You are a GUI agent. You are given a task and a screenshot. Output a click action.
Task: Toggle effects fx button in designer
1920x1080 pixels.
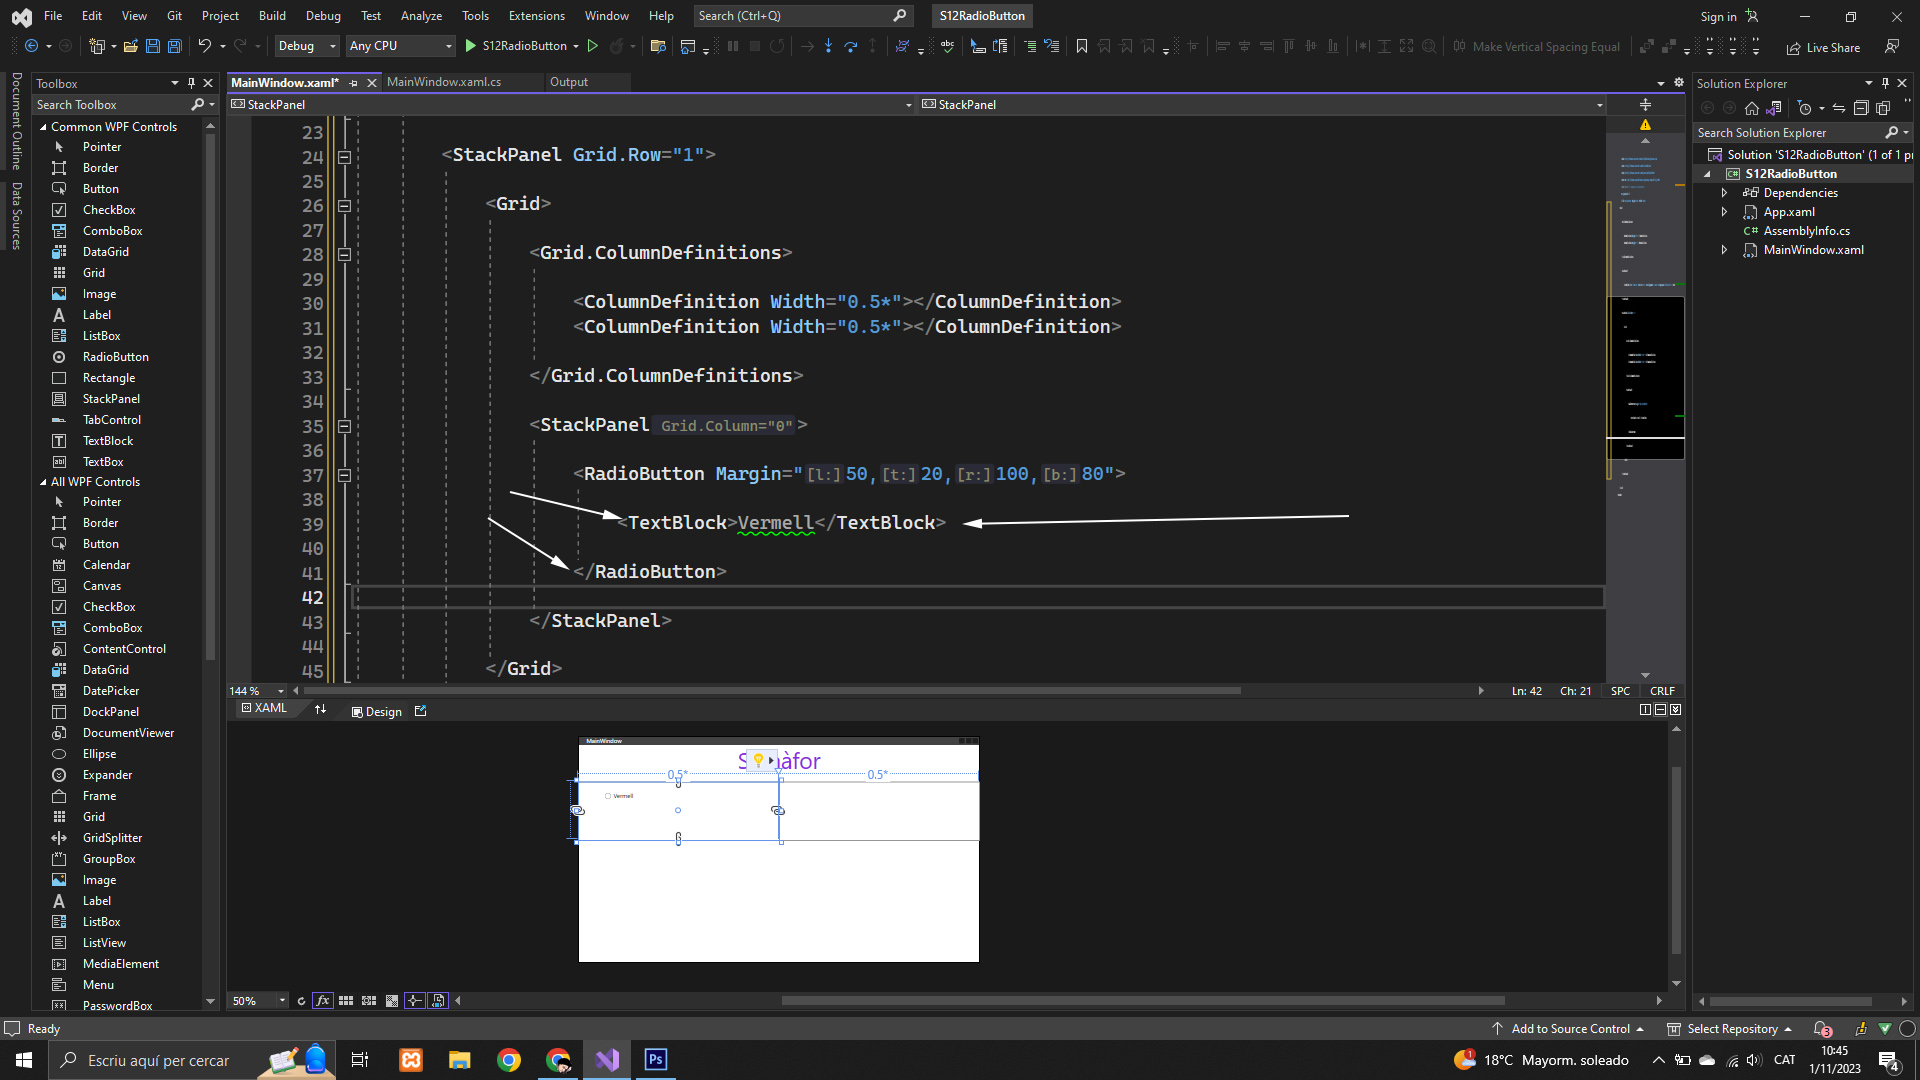coord(322,1001)
